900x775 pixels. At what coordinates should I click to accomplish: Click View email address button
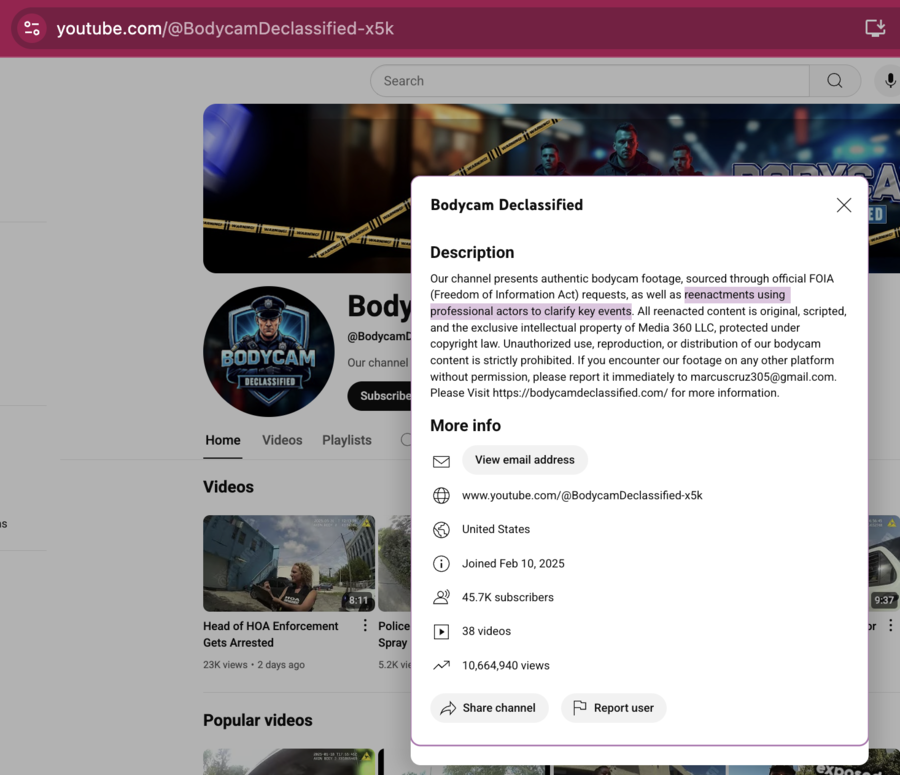pyautogui.click(x=525, y=460)
